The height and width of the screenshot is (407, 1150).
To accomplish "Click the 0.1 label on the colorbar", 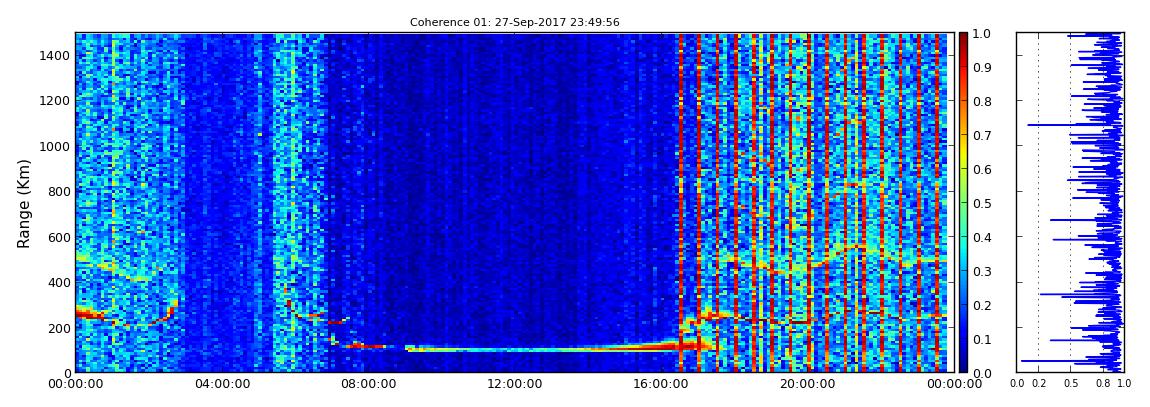I will pos(982,340).
